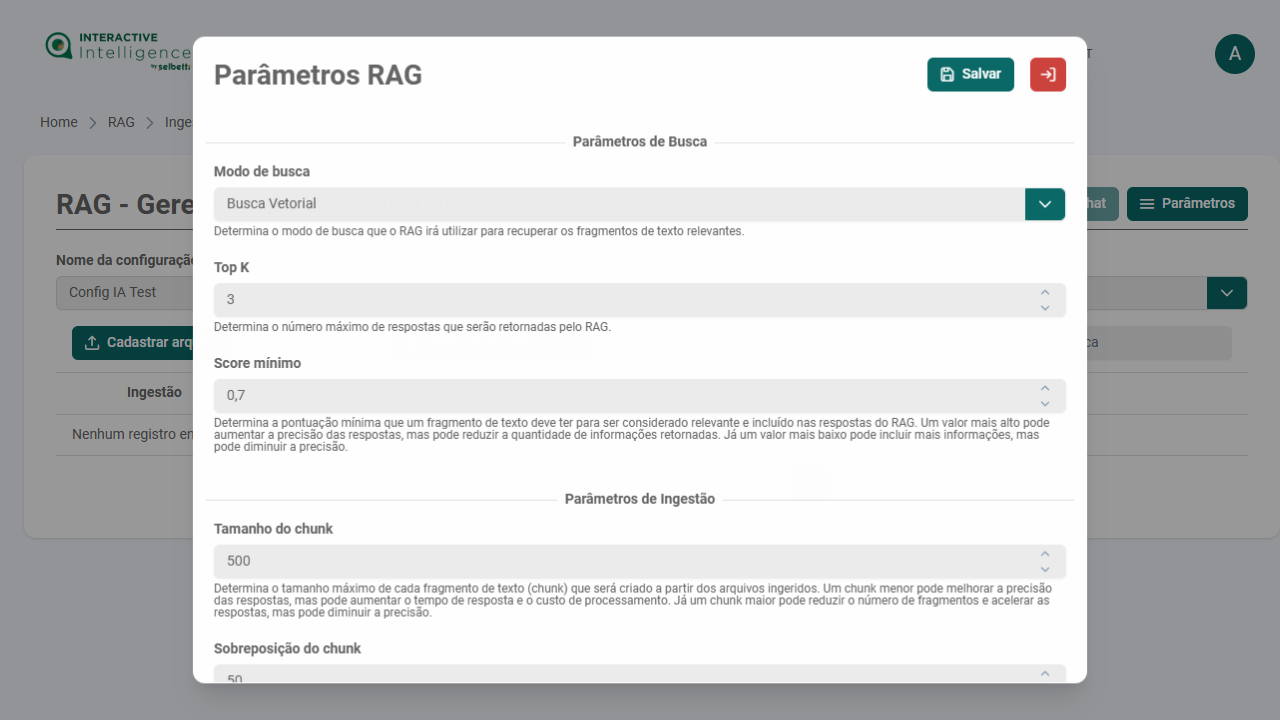Click the 'Score mínimo' label
Viewport: 1280px width, 720px height.
coord(257,363)
